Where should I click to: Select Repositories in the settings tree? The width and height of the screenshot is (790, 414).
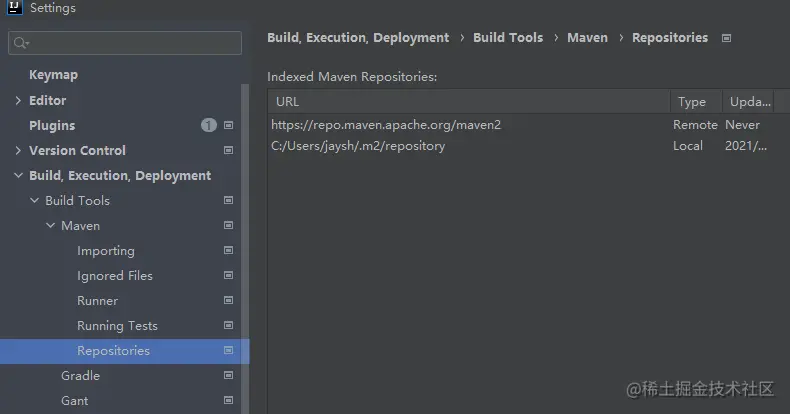[x=113, y=351]
